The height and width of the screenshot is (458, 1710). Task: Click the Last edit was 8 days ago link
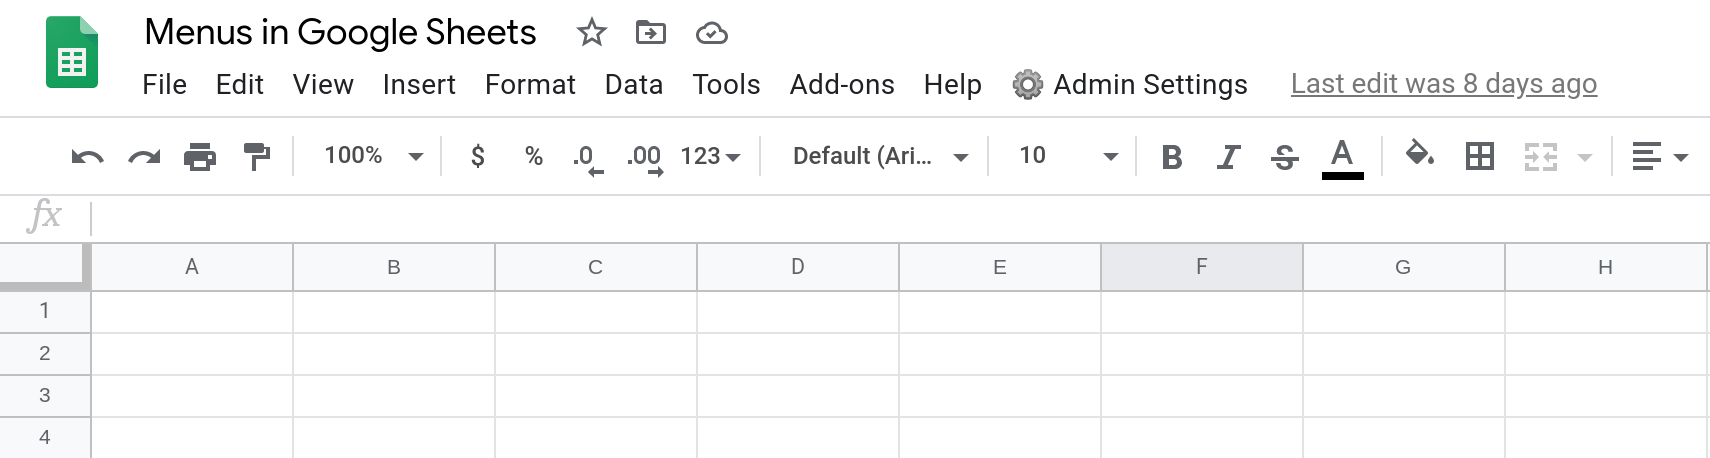[x=1444, y=84]
